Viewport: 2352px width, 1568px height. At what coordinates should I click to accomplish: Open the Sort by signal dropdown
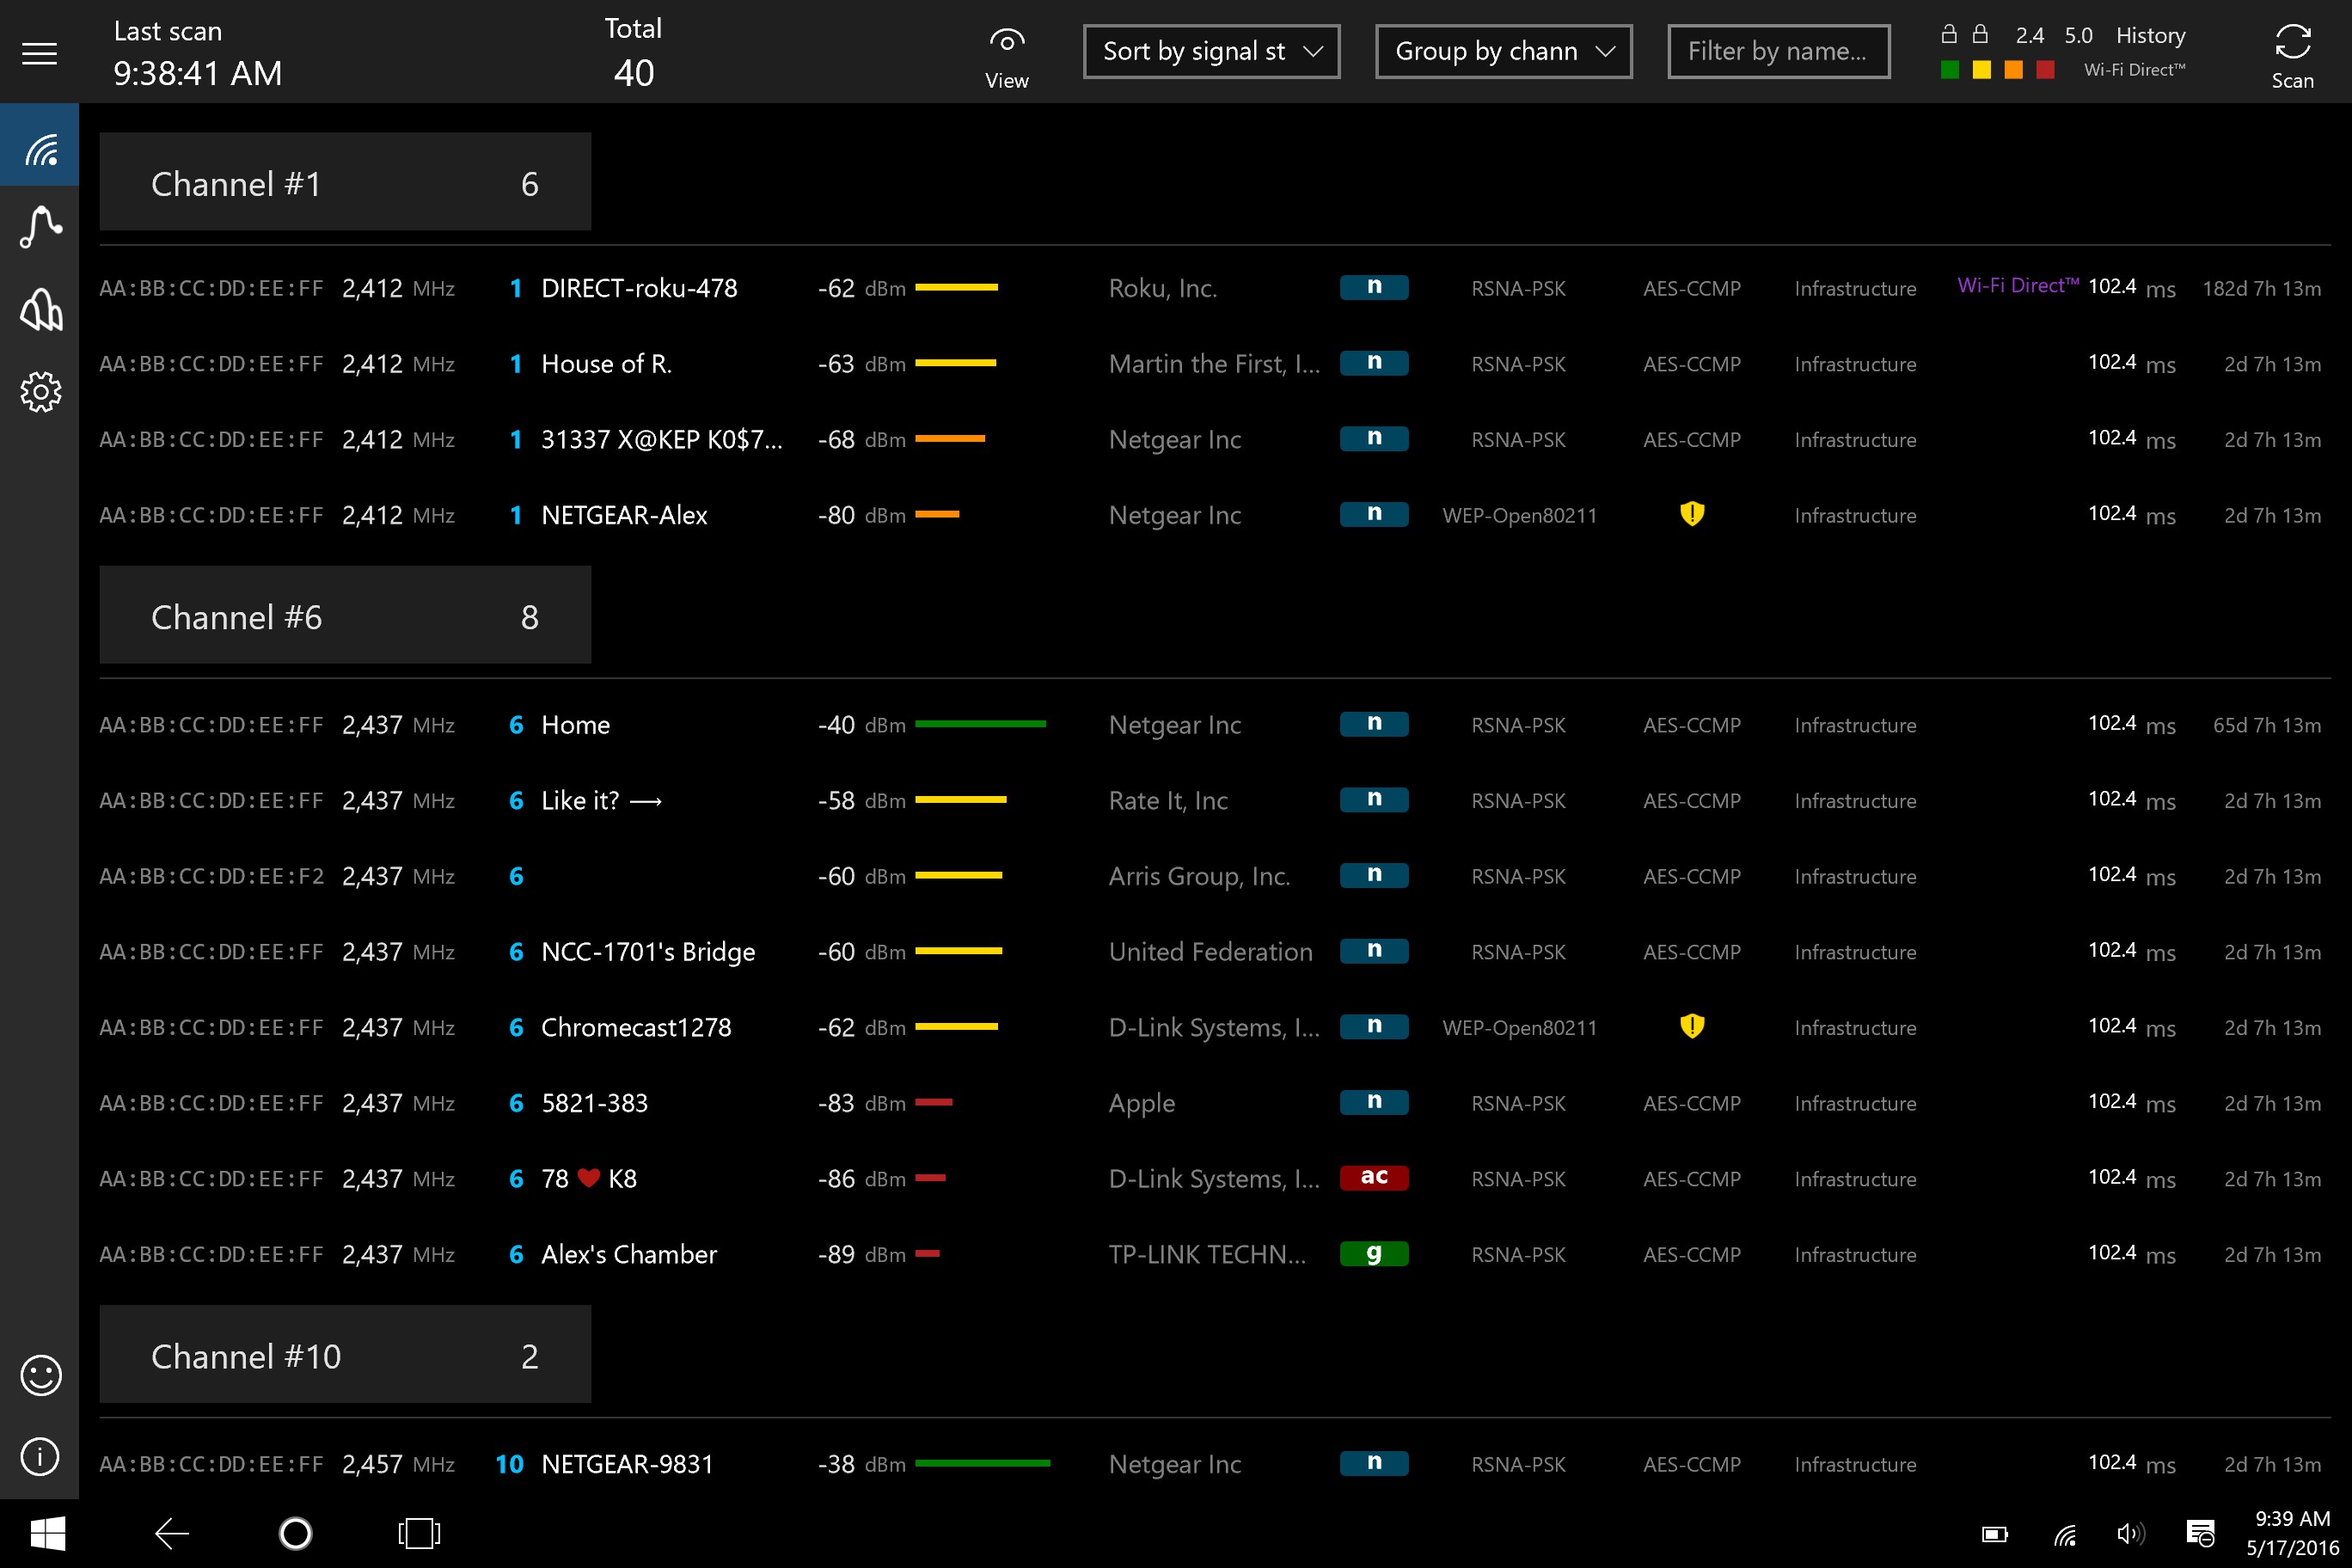[x=1211, y=51]
